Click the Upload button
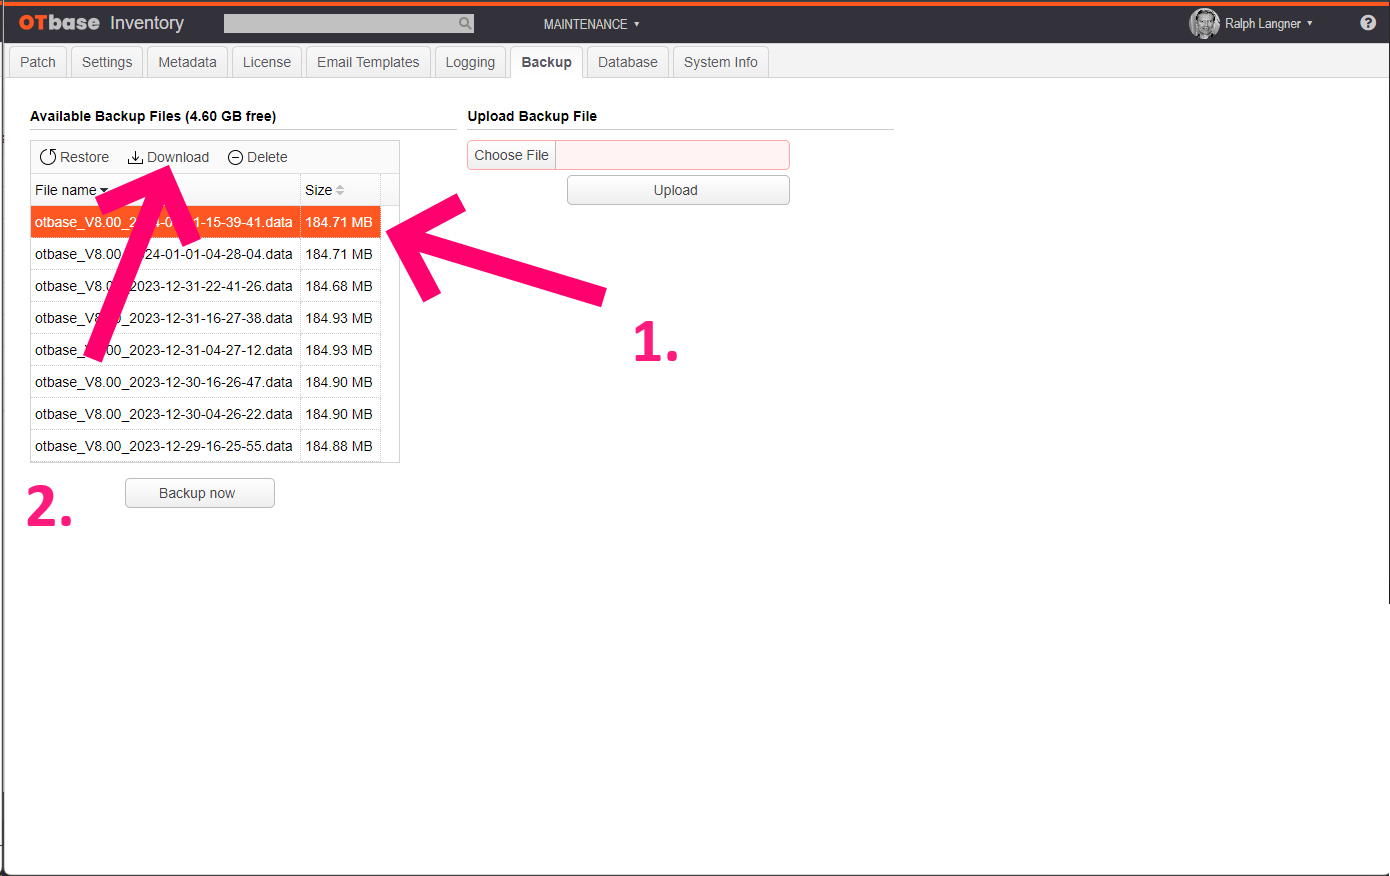 (x=678, y=190)
